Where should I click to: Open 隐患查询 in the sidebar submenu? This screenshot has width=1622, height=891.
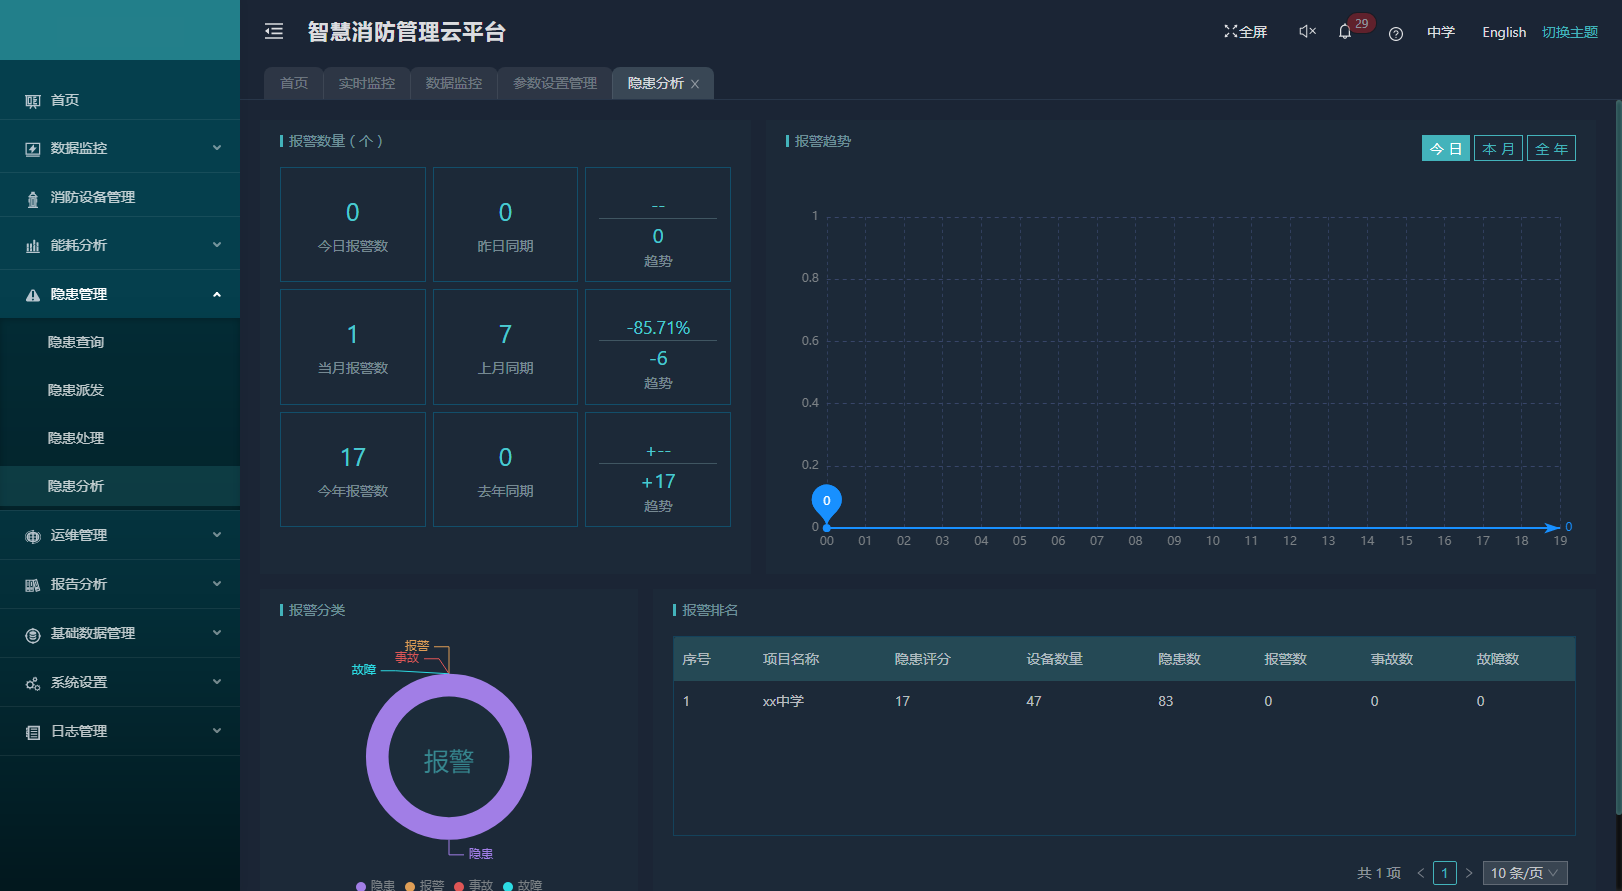coord(76,342)
